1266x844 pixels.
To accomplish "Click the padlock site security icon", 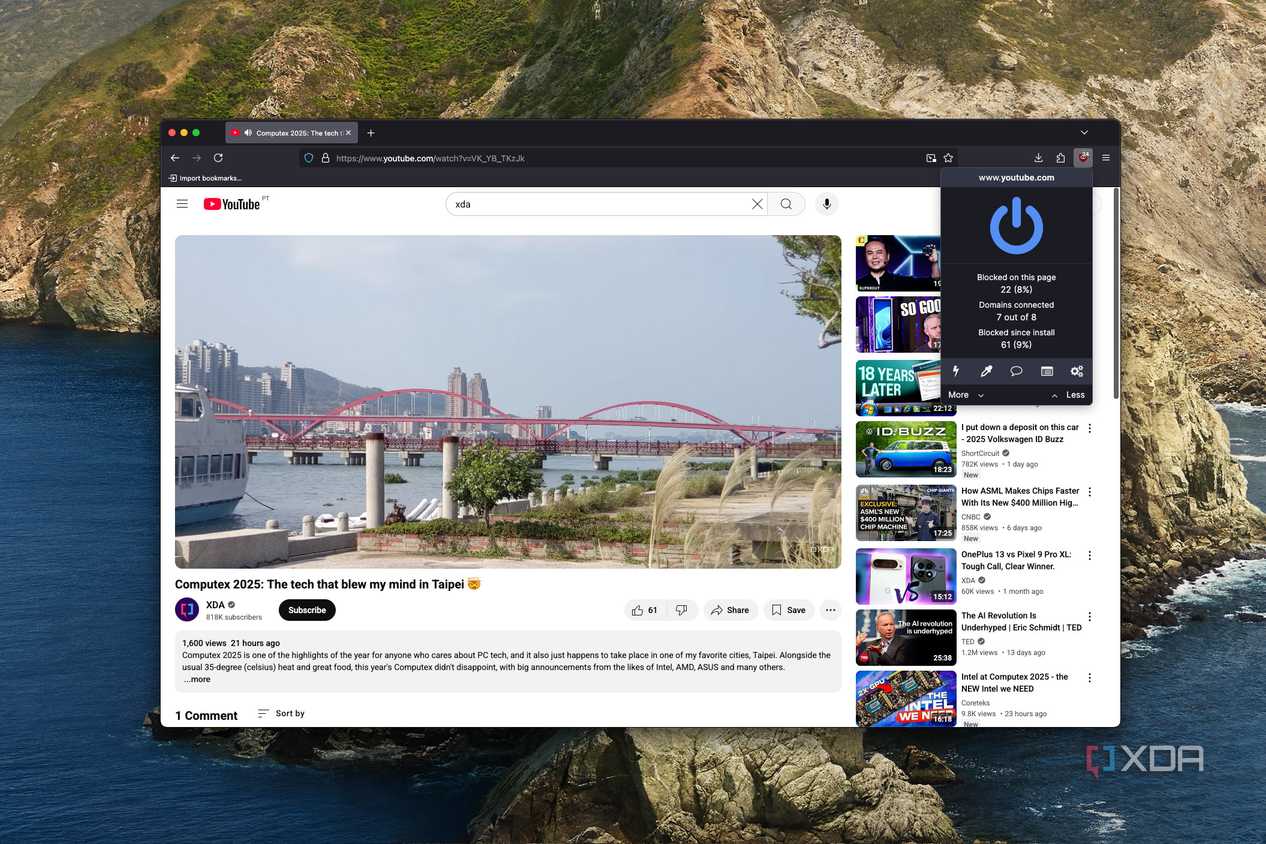I will (x=325, y=158).
